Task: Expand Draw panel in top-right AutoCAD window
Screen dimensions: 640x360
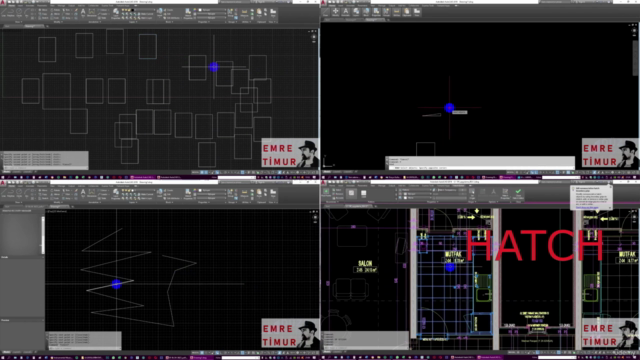Action: coord(325,12)
